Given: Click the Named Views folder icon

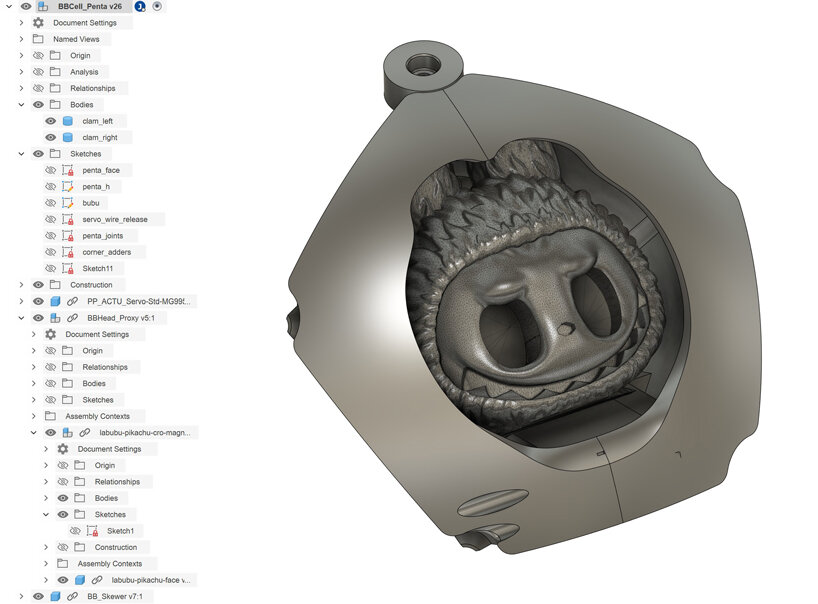Looking at the screenshot, I should click(x=38, y=39).
